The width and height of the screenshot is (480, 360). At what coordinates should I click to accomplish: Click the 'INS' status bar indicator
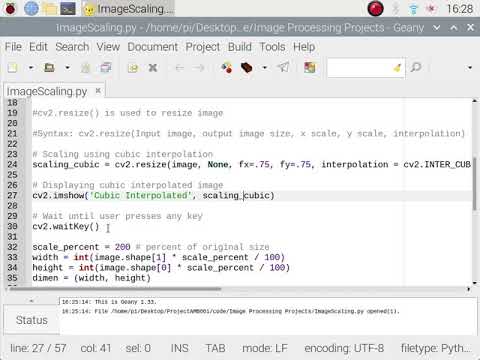[180, 348]
